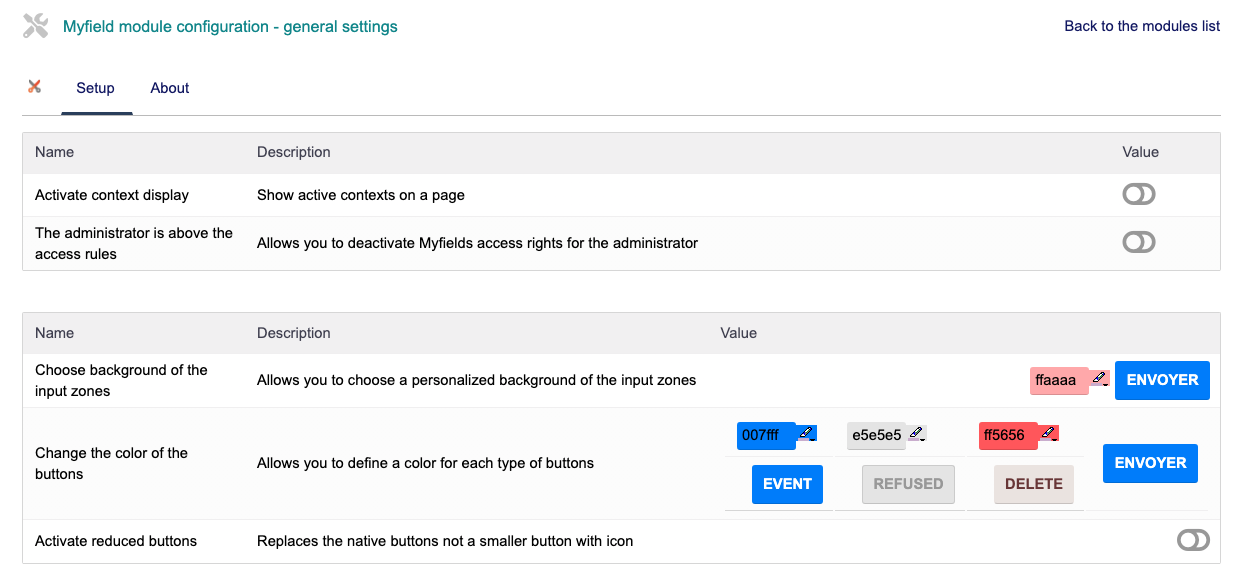Screen dimensions: 1245x579
Task: Turn on Activate reduced buttons switch
Action: 1193,540
